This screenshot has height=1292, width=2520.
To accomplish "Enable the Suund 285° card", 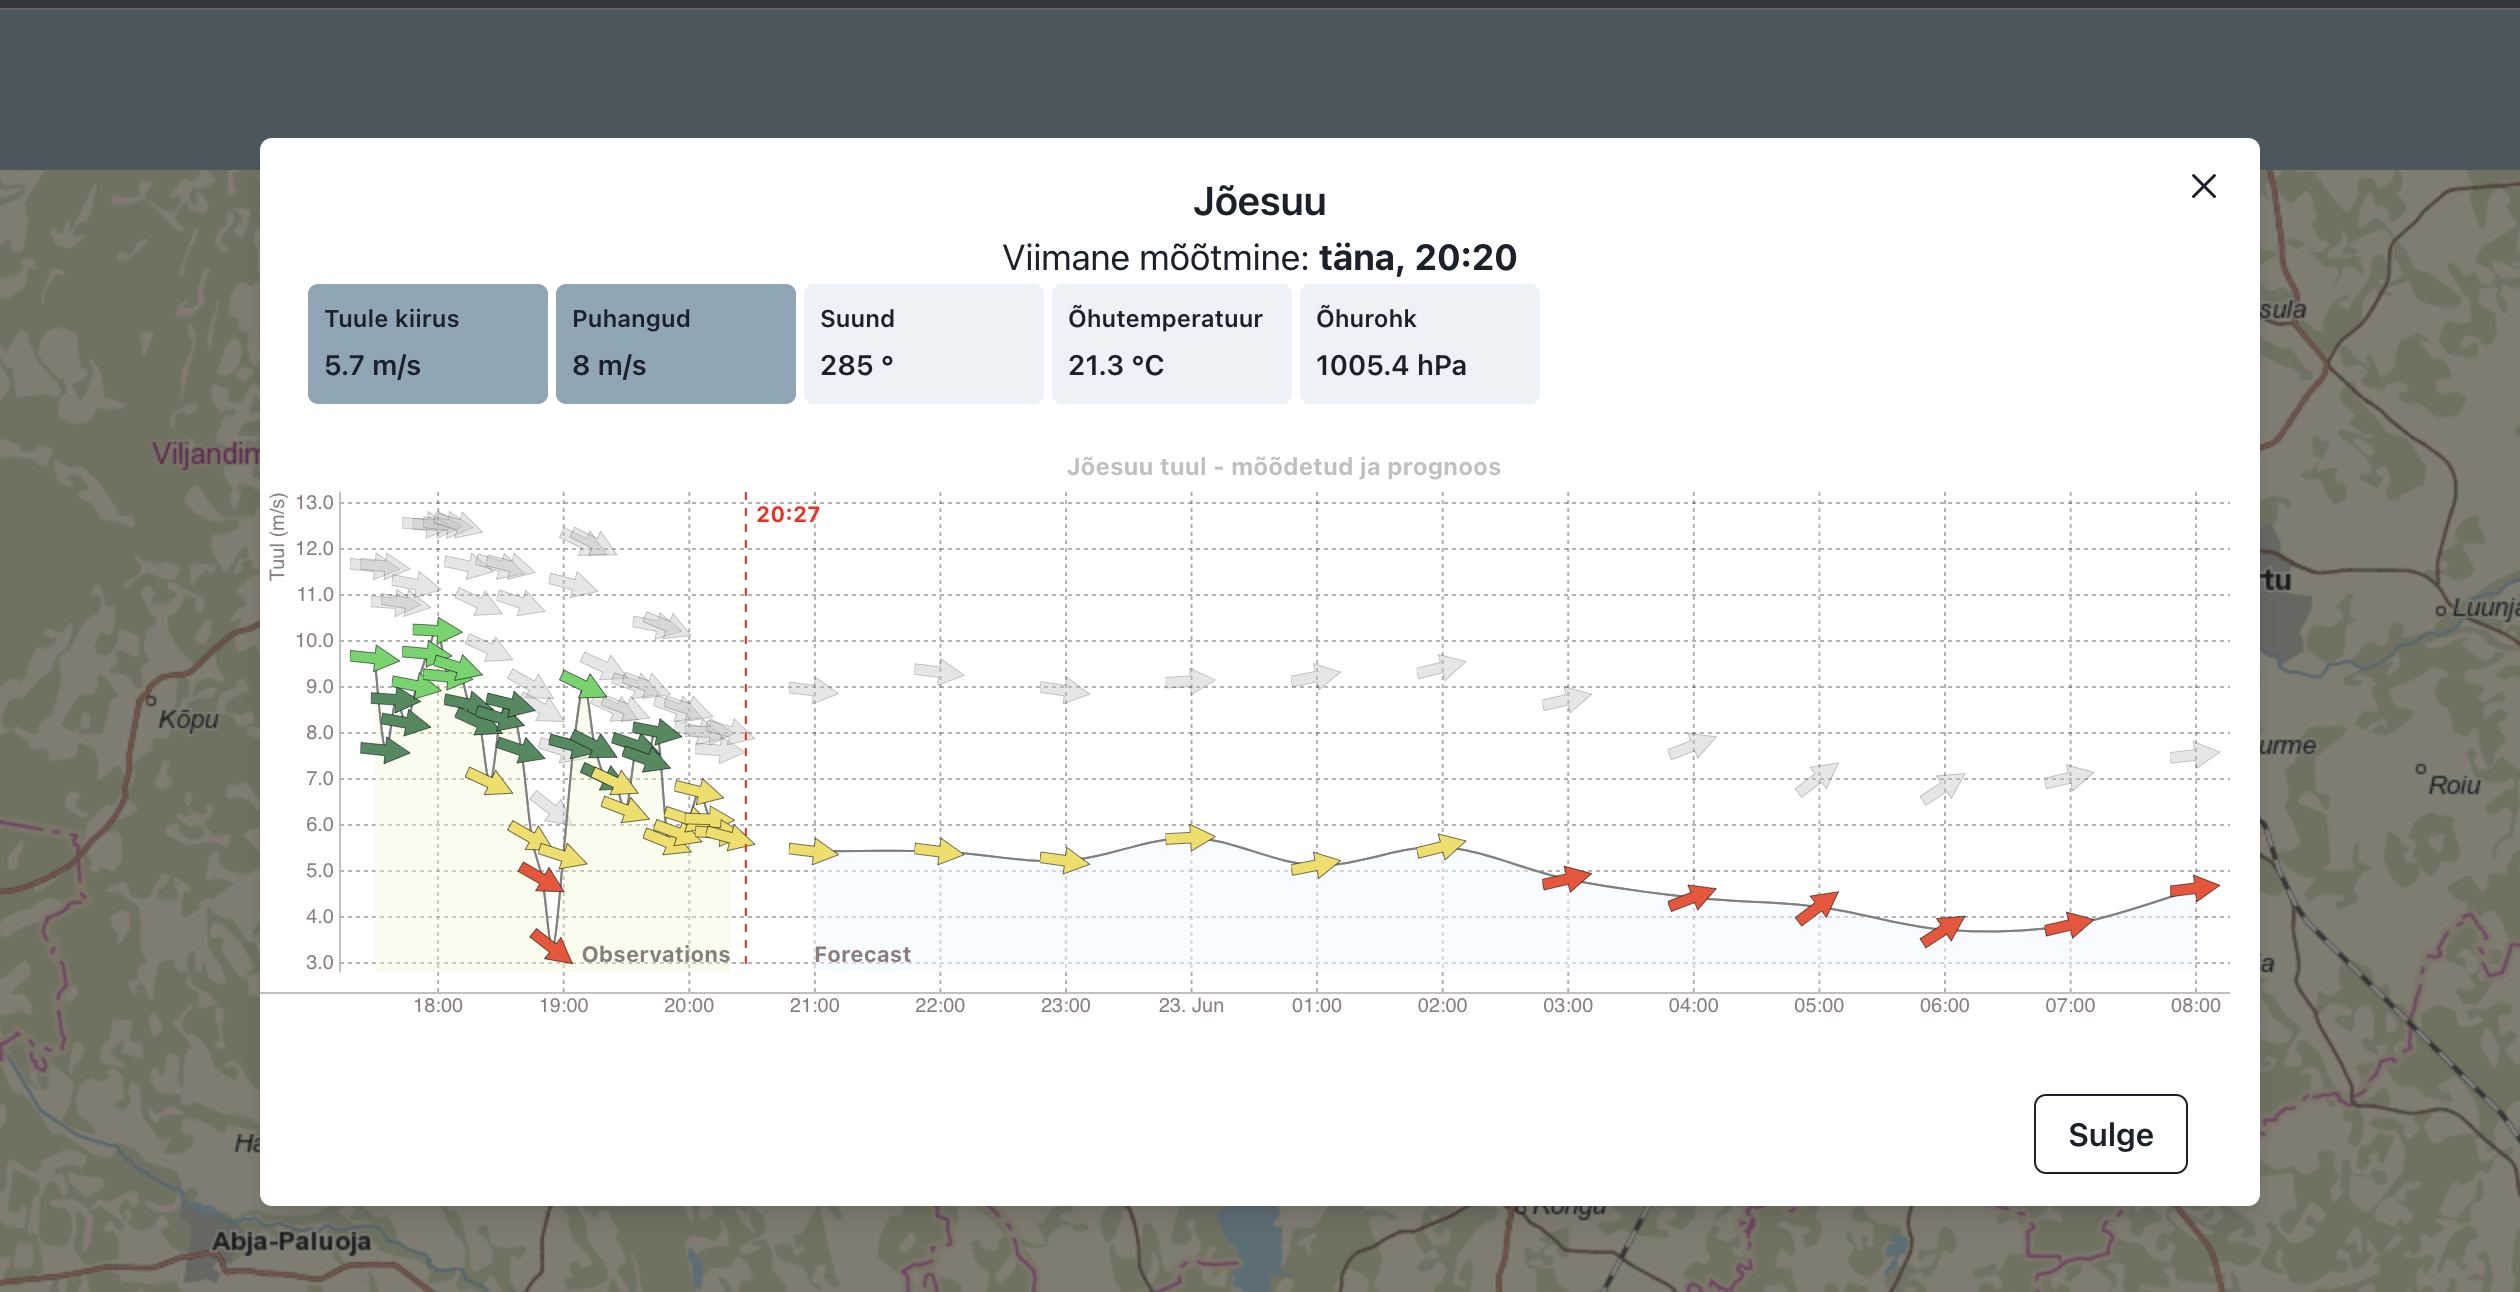I will pos(923,343).
